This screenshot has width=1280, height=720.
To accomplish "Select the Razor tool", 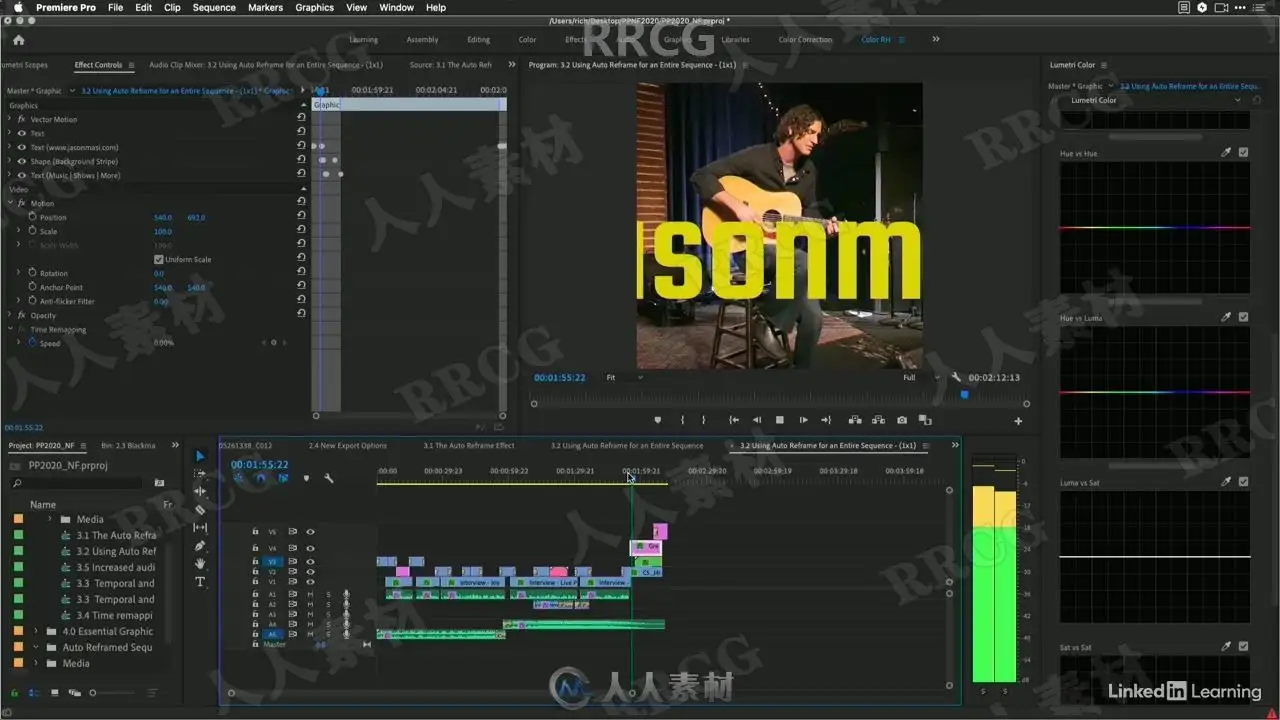I will (200, 509).
